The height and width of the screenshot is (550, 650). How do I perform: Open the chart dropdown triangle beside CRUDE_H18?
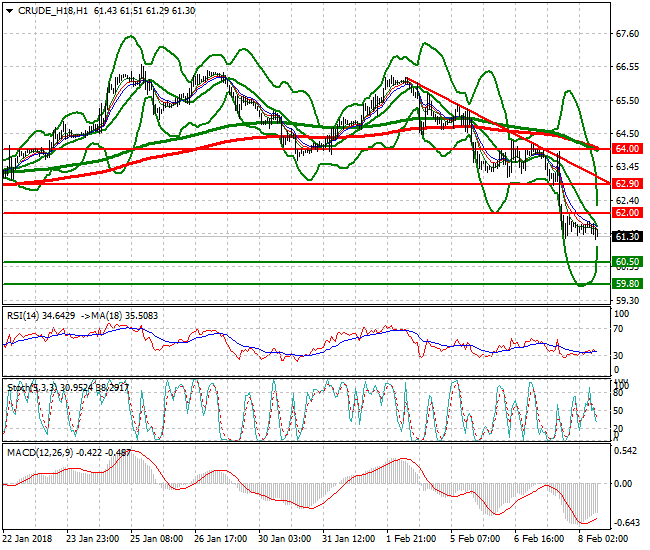point(10,11)
